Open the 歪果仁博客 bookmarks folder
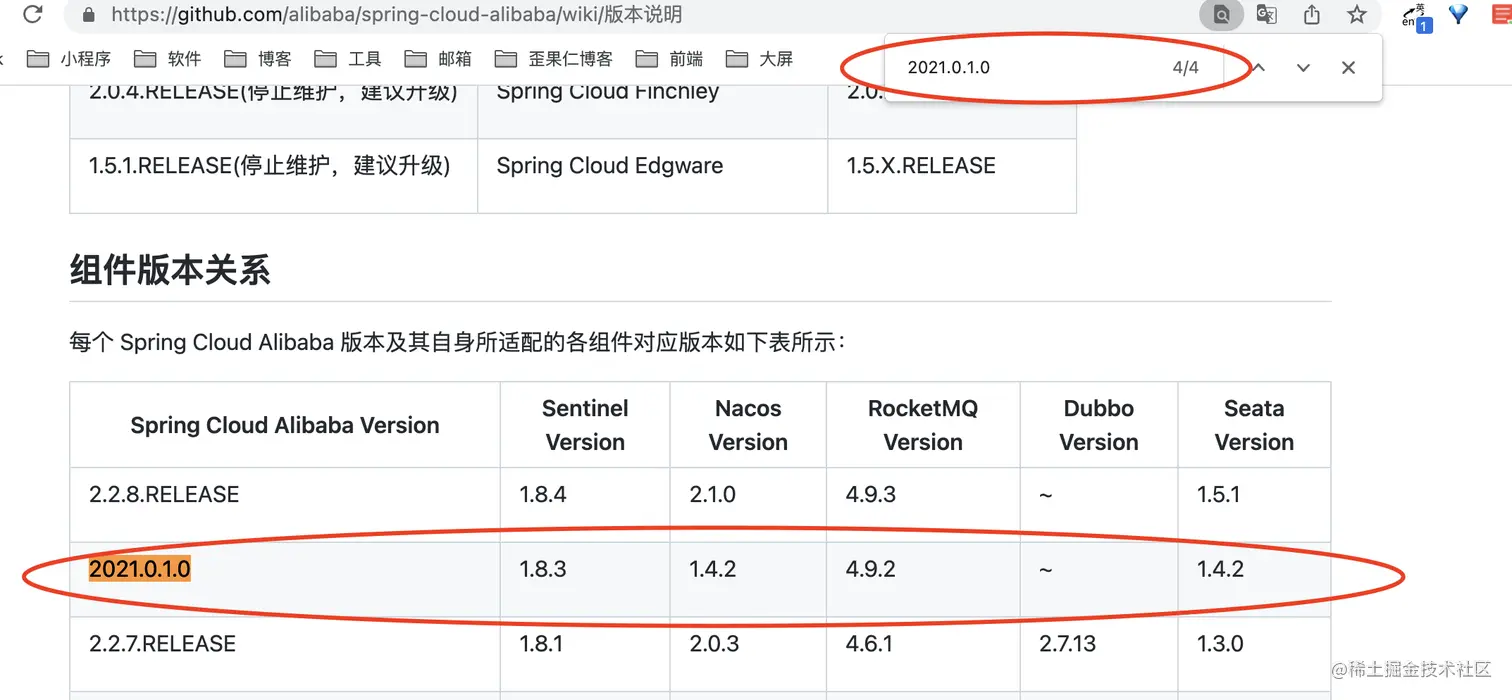 (554, 59)
